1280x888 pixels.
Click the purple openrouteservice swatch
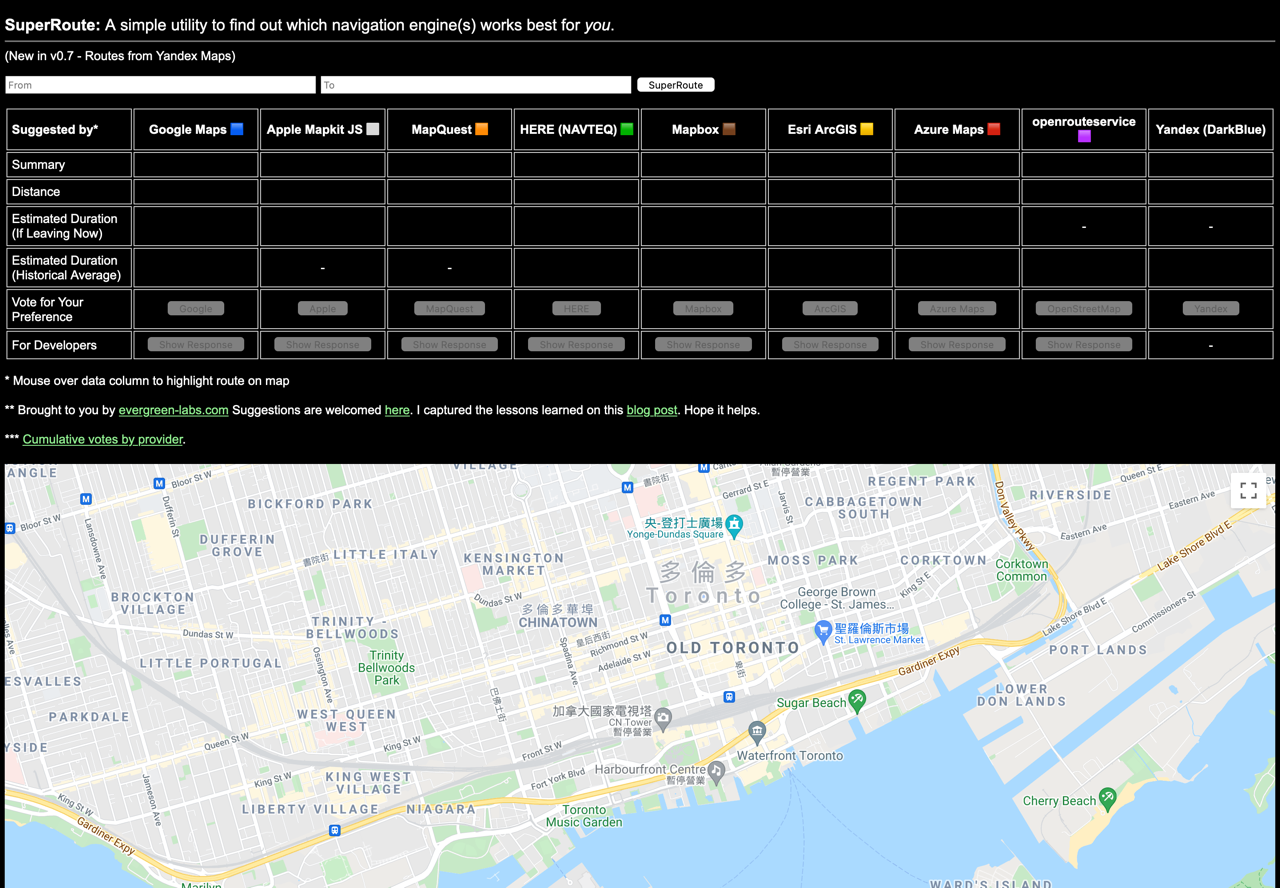[x=1084, y=136]
